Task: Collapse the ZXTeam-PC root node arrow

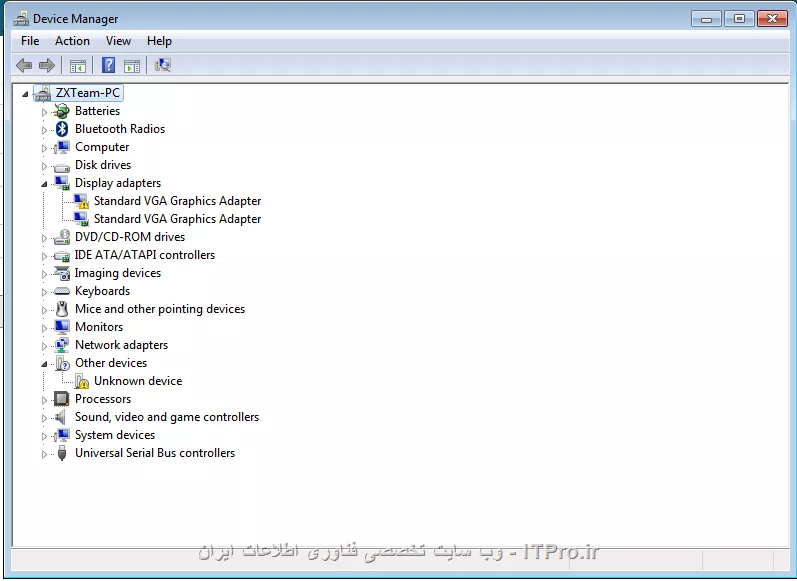Action: (25, 94)
